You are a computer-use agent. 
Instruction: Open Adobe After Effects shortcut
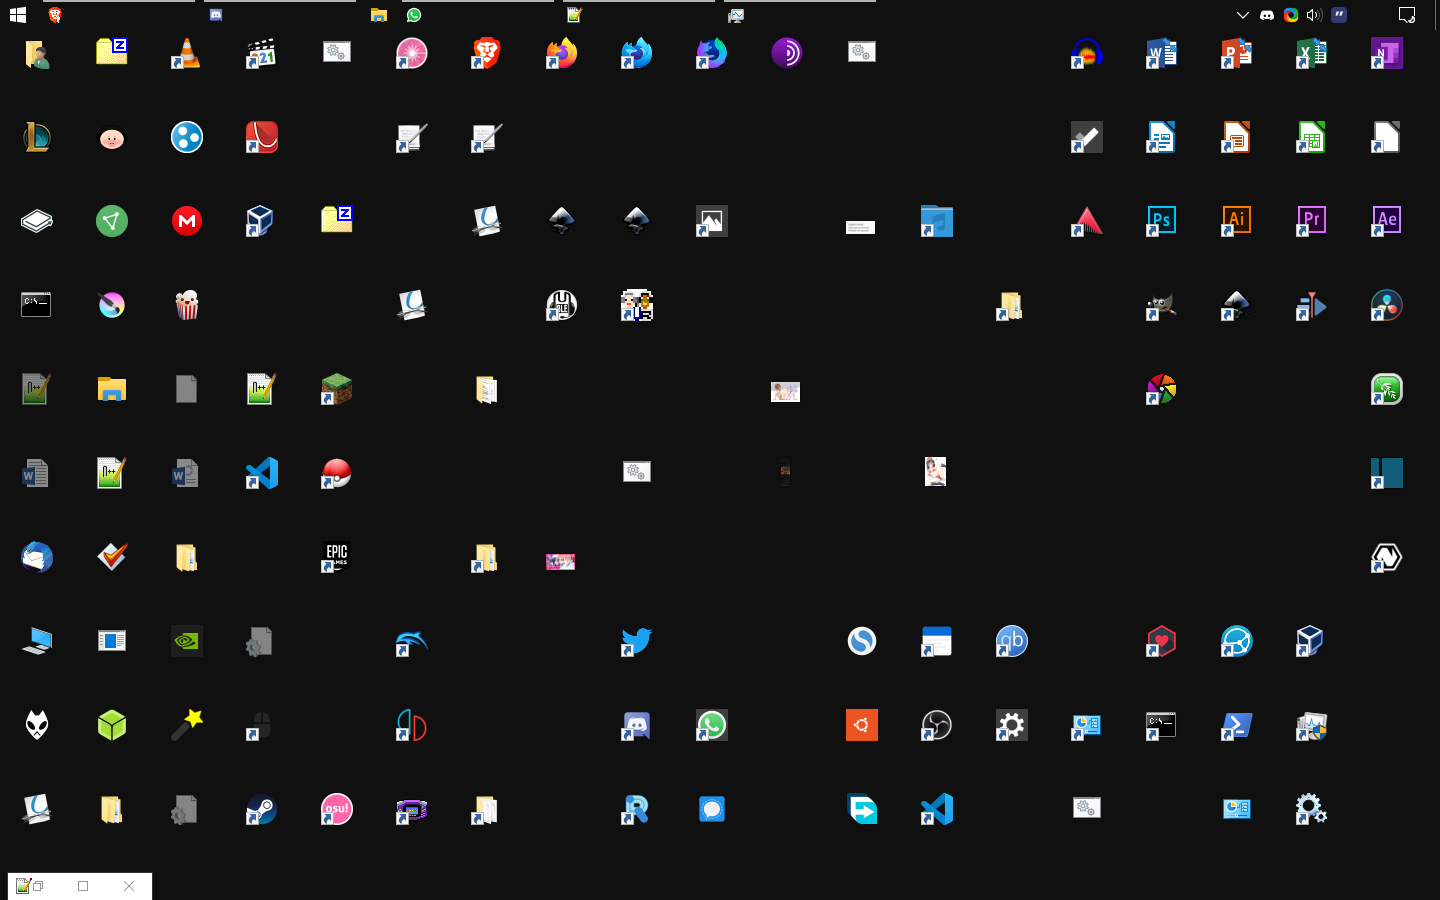(1386, 220)
